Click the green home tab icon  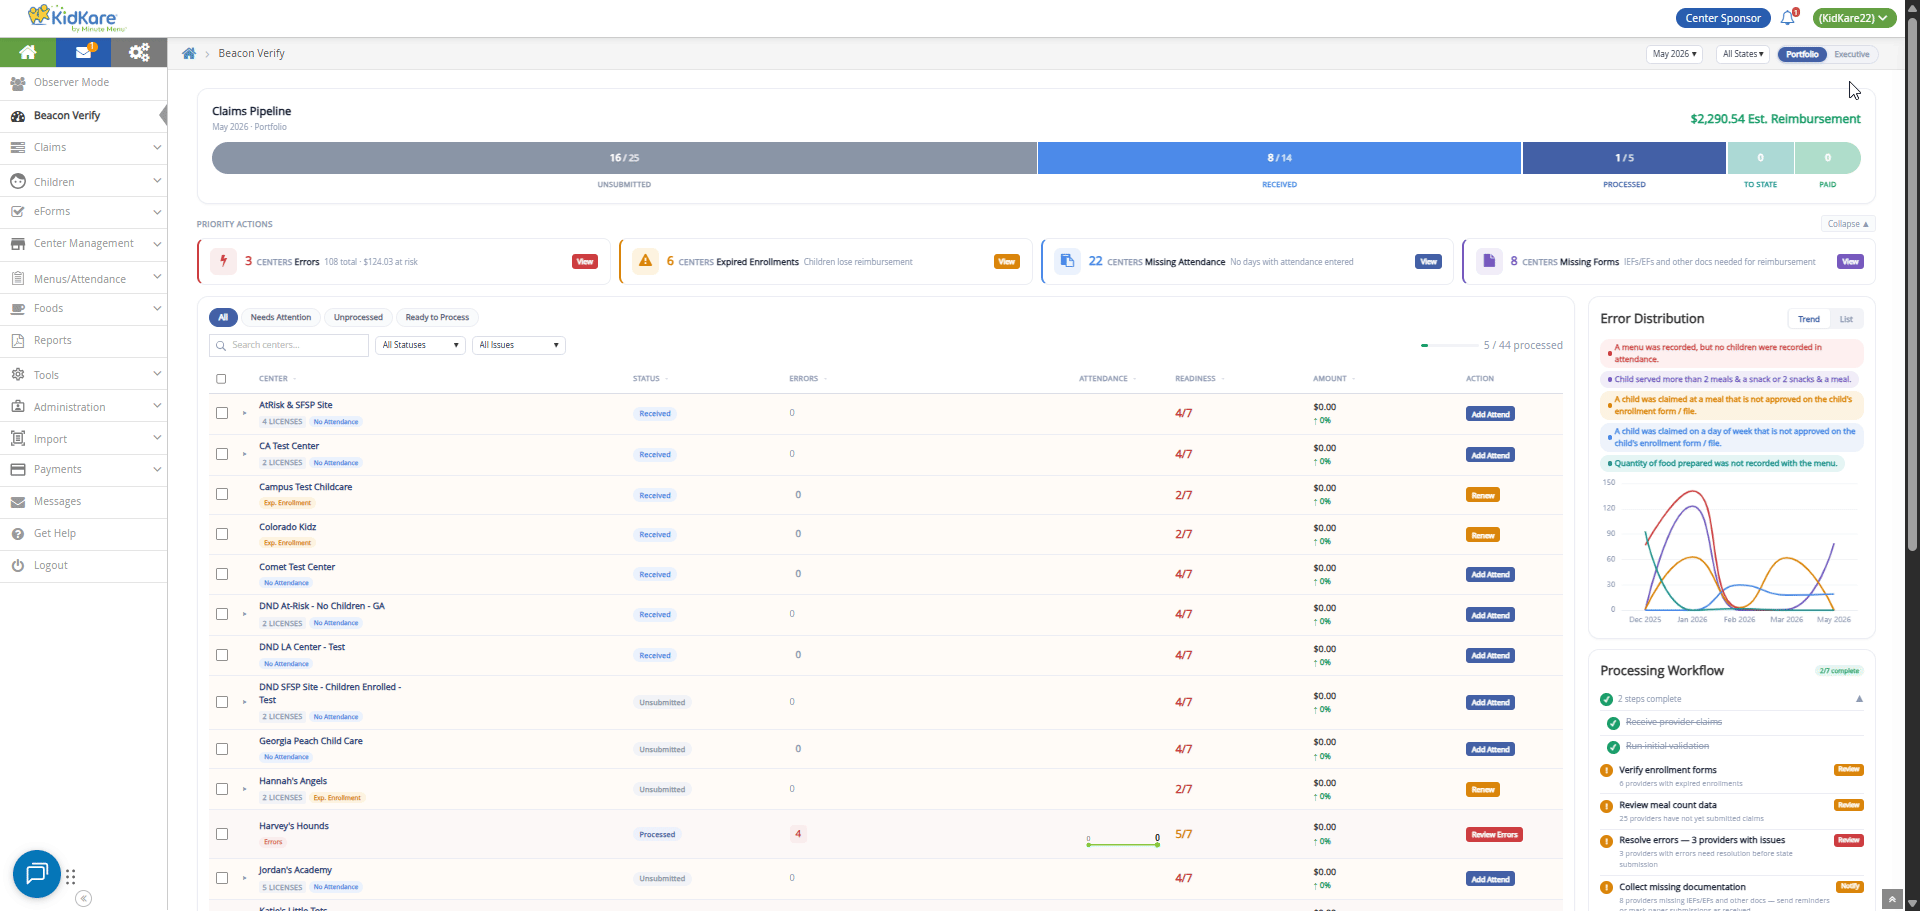(28, 52)
